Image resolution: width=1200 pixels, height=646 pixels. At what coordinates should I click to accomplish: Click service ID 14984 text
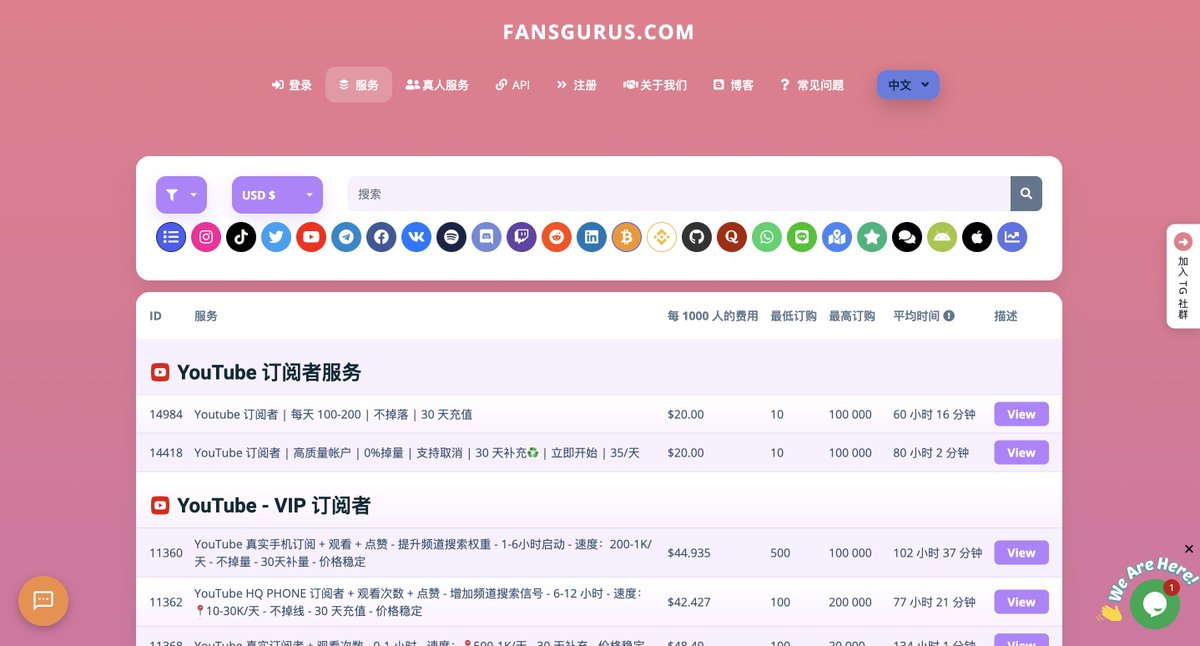tap(166, 414)
